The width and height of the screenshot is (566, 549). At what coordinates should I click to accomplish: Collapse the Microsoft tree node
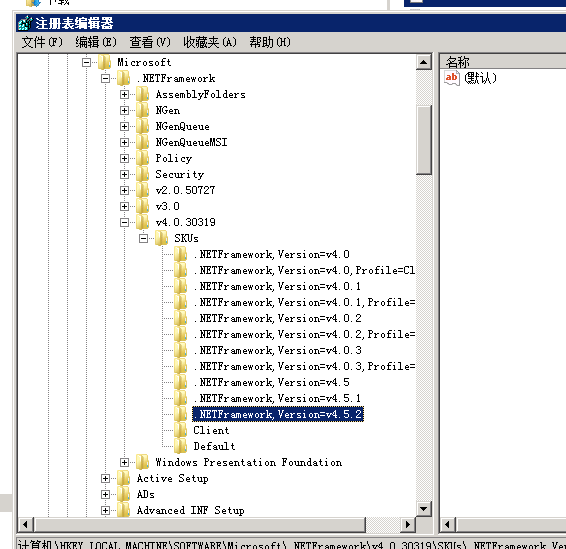pos(86,62)
